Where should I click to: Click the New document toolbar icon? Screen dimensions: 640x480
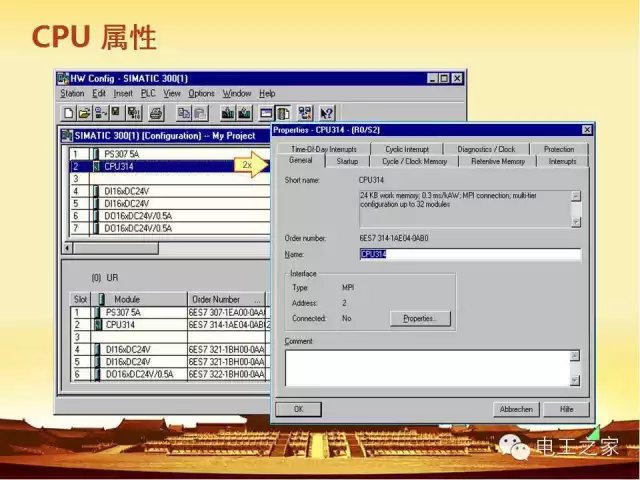(x=68, y=113)
